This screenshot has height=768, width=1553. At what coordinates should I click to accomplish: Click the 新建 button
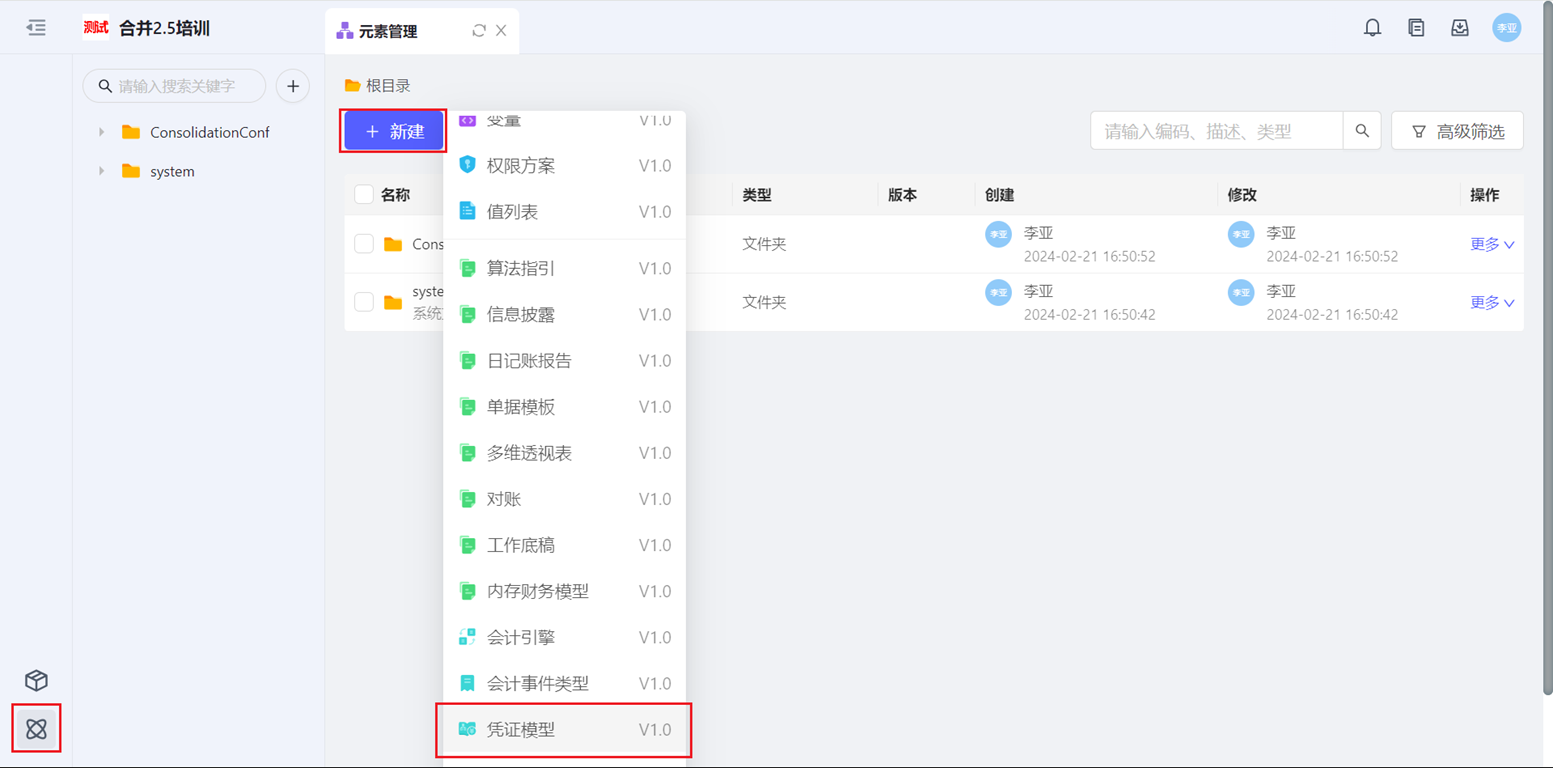tap(394, 131)
